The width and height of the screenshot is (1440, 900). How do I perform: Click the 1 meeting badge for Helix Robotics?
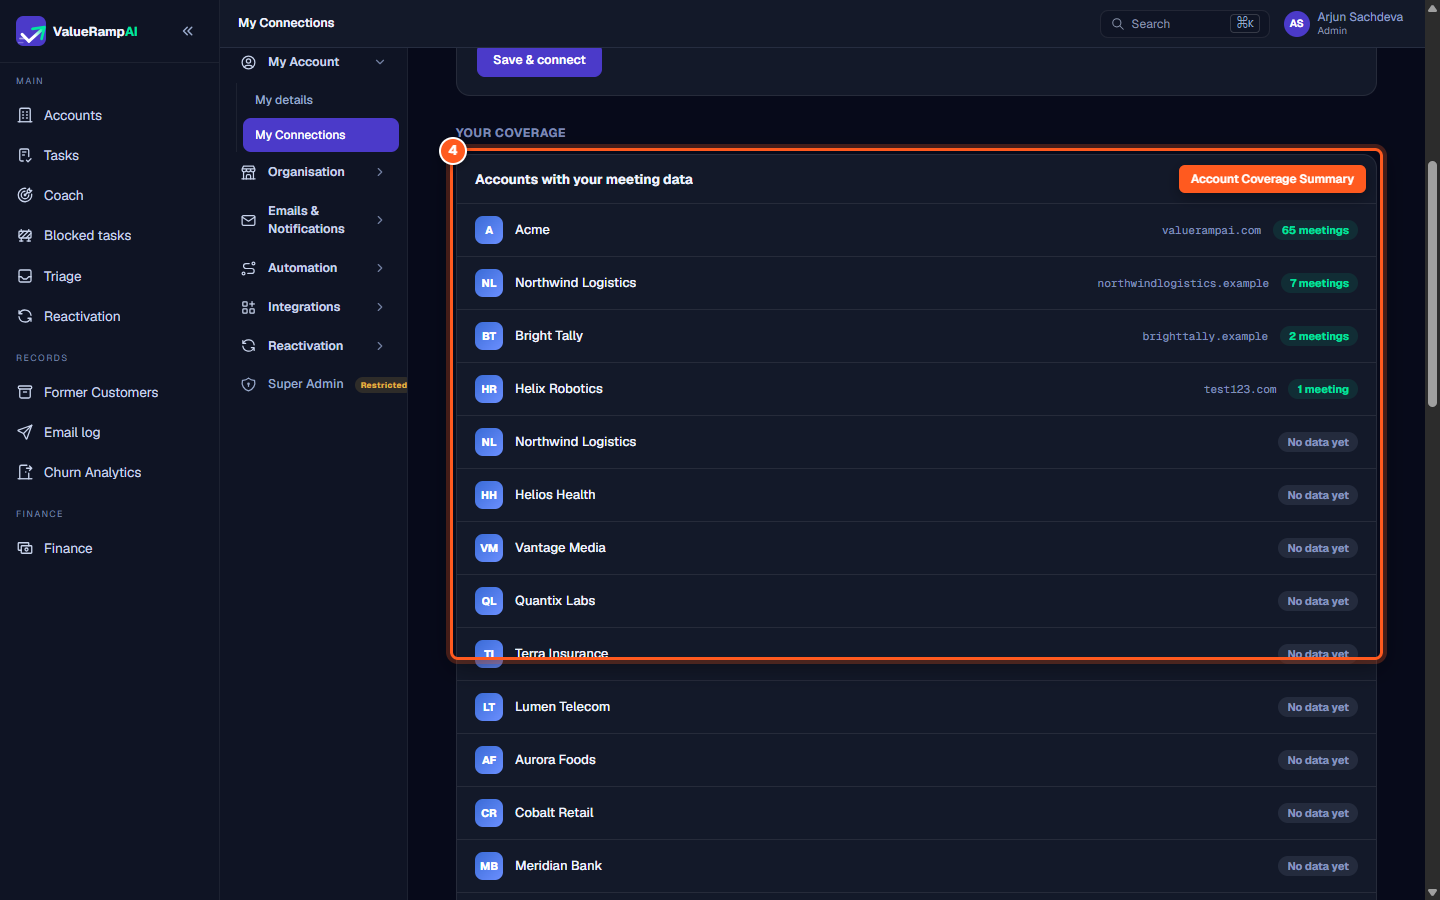point(1323,389)
